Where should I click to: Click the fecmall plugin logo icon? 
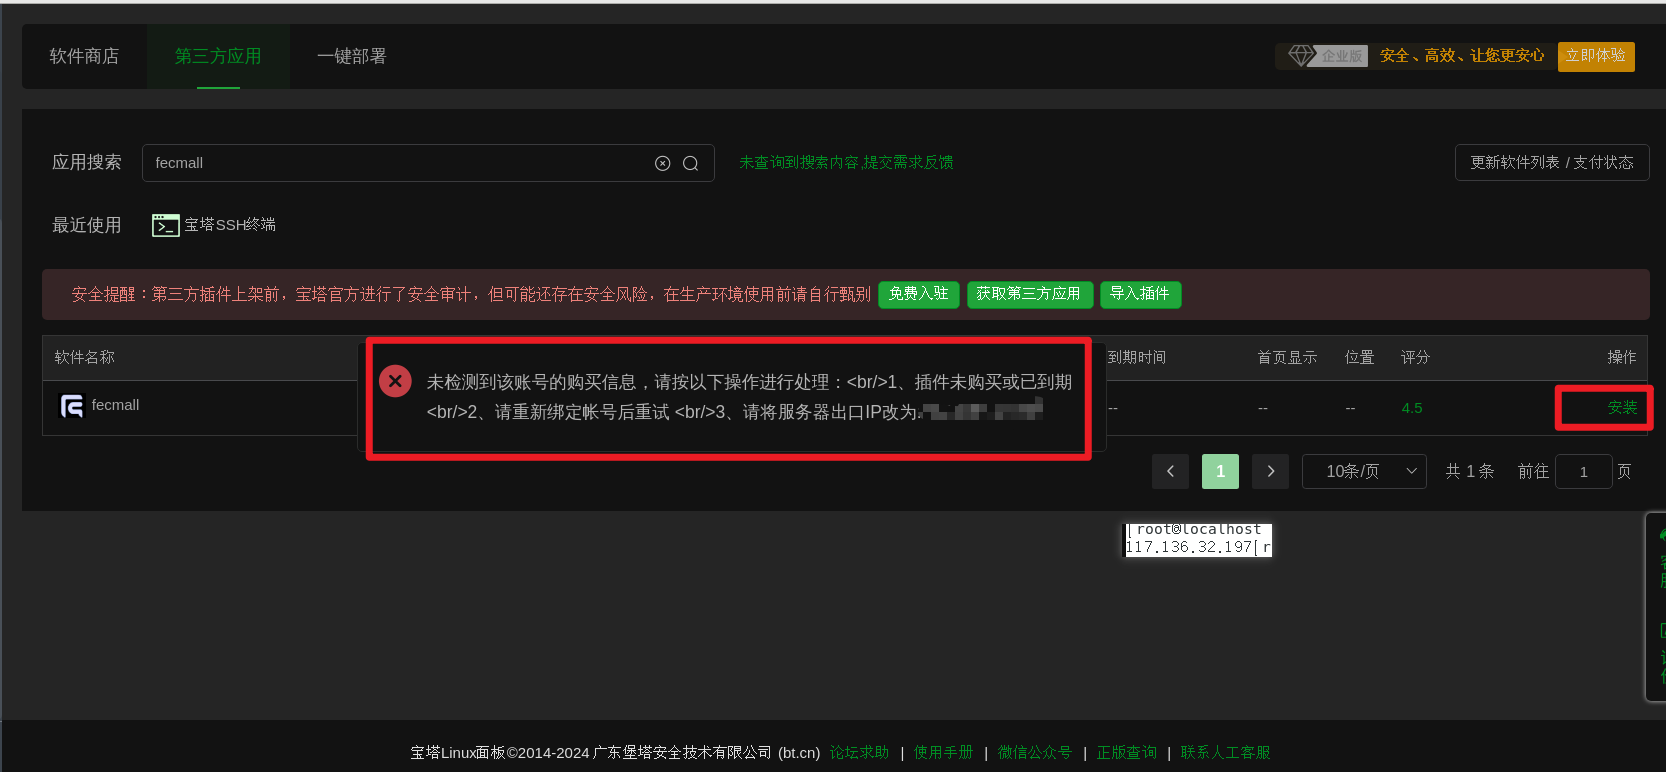(x=72, y=406)
